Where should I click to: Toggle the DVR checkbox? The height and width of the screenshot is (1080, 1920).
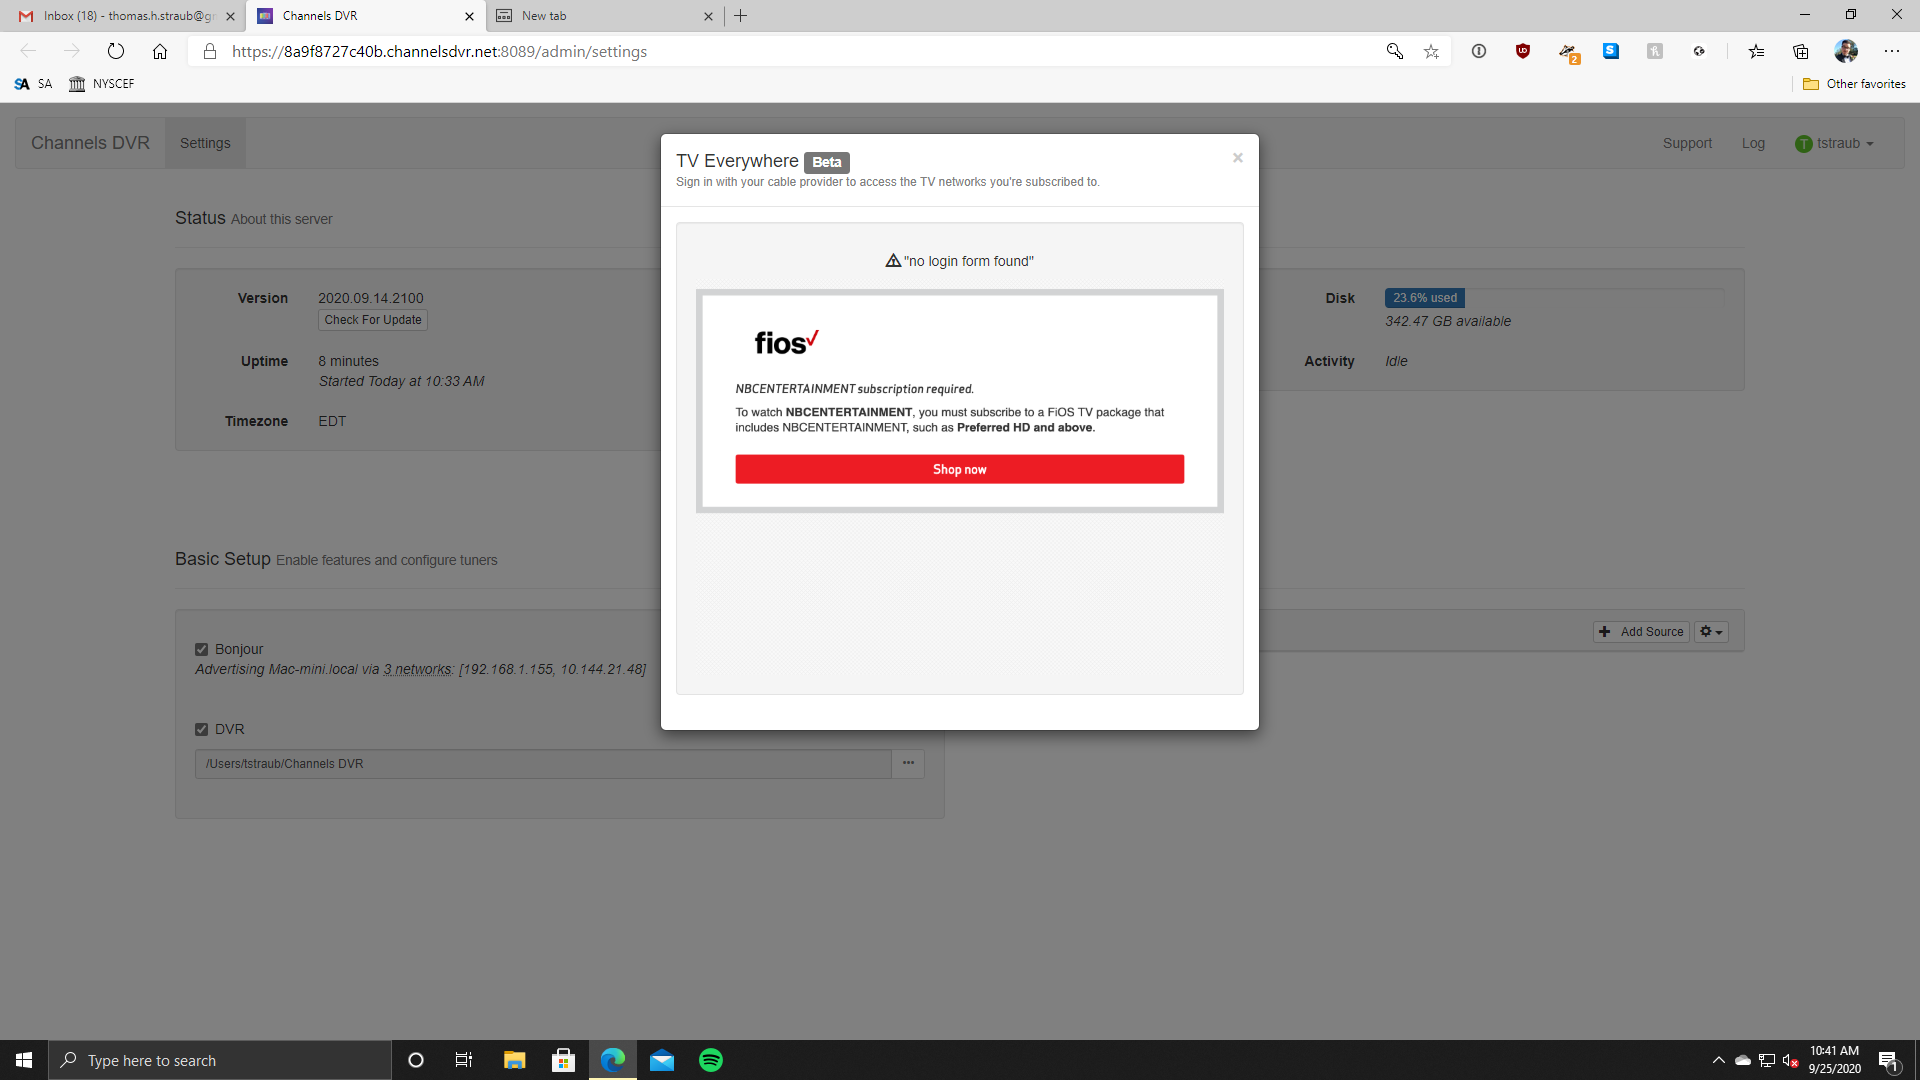[x=201, y=730]
